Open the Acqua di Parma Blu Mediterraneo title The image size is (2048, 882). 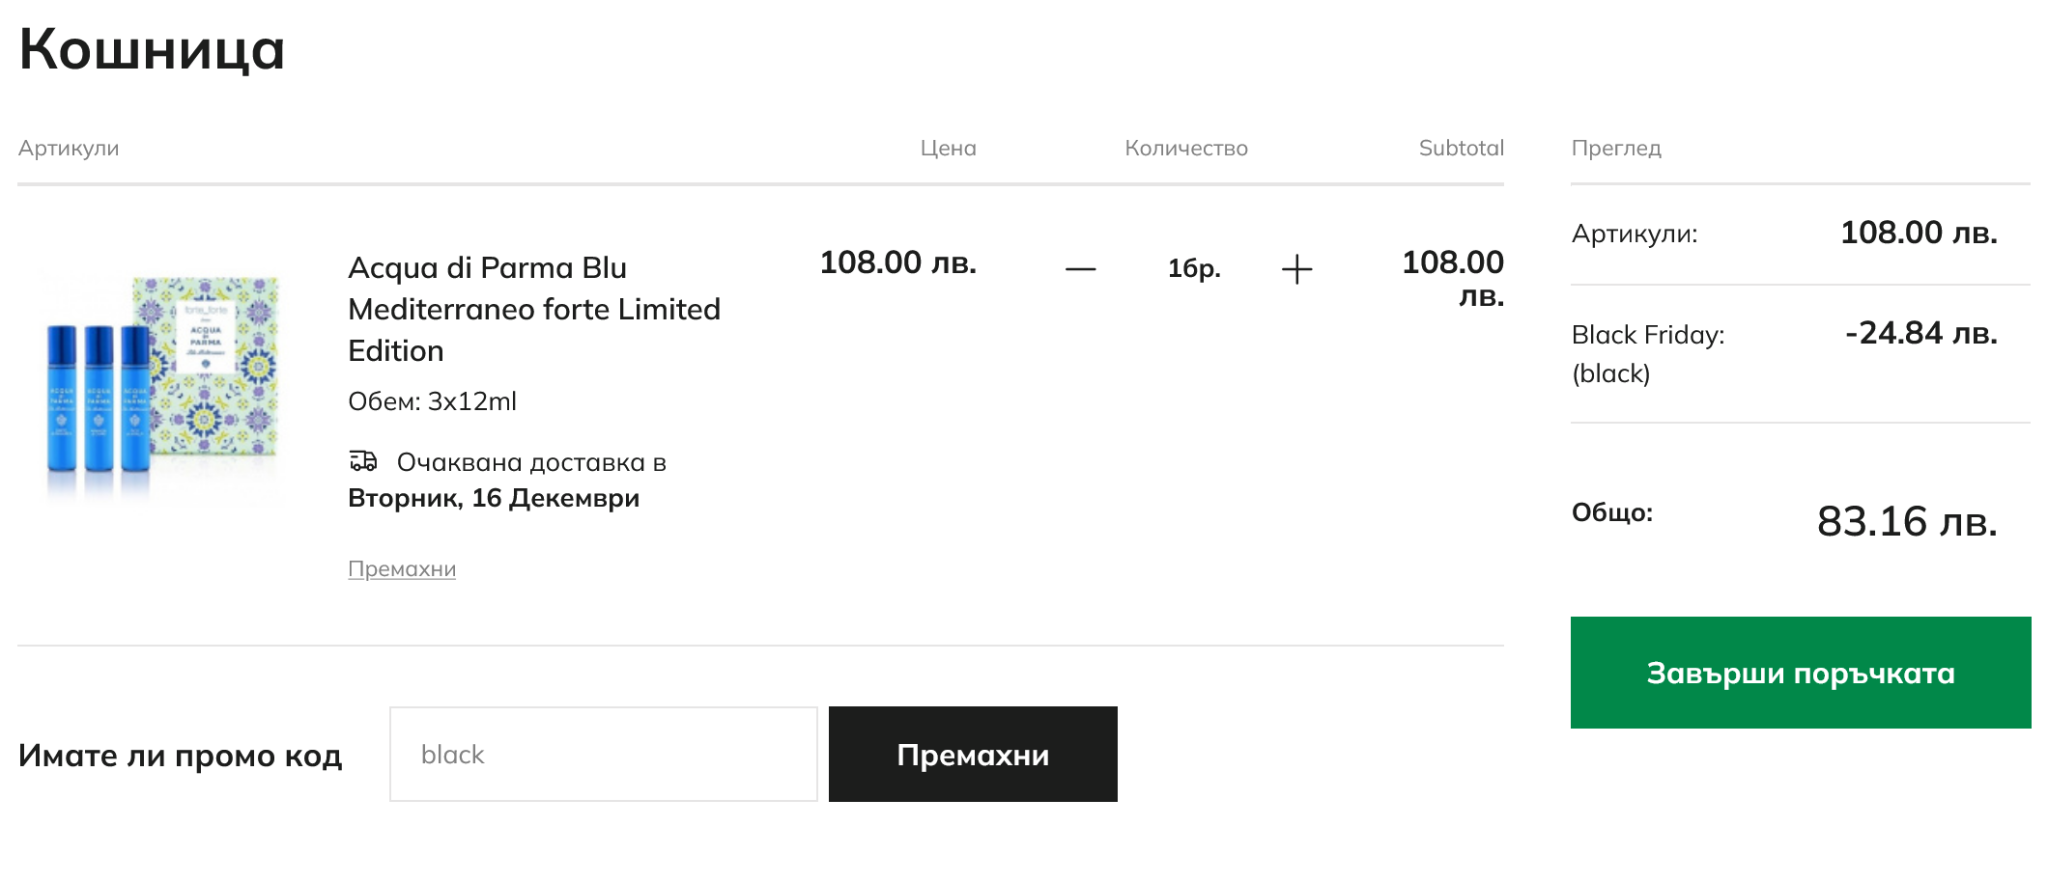click(533, 309)
